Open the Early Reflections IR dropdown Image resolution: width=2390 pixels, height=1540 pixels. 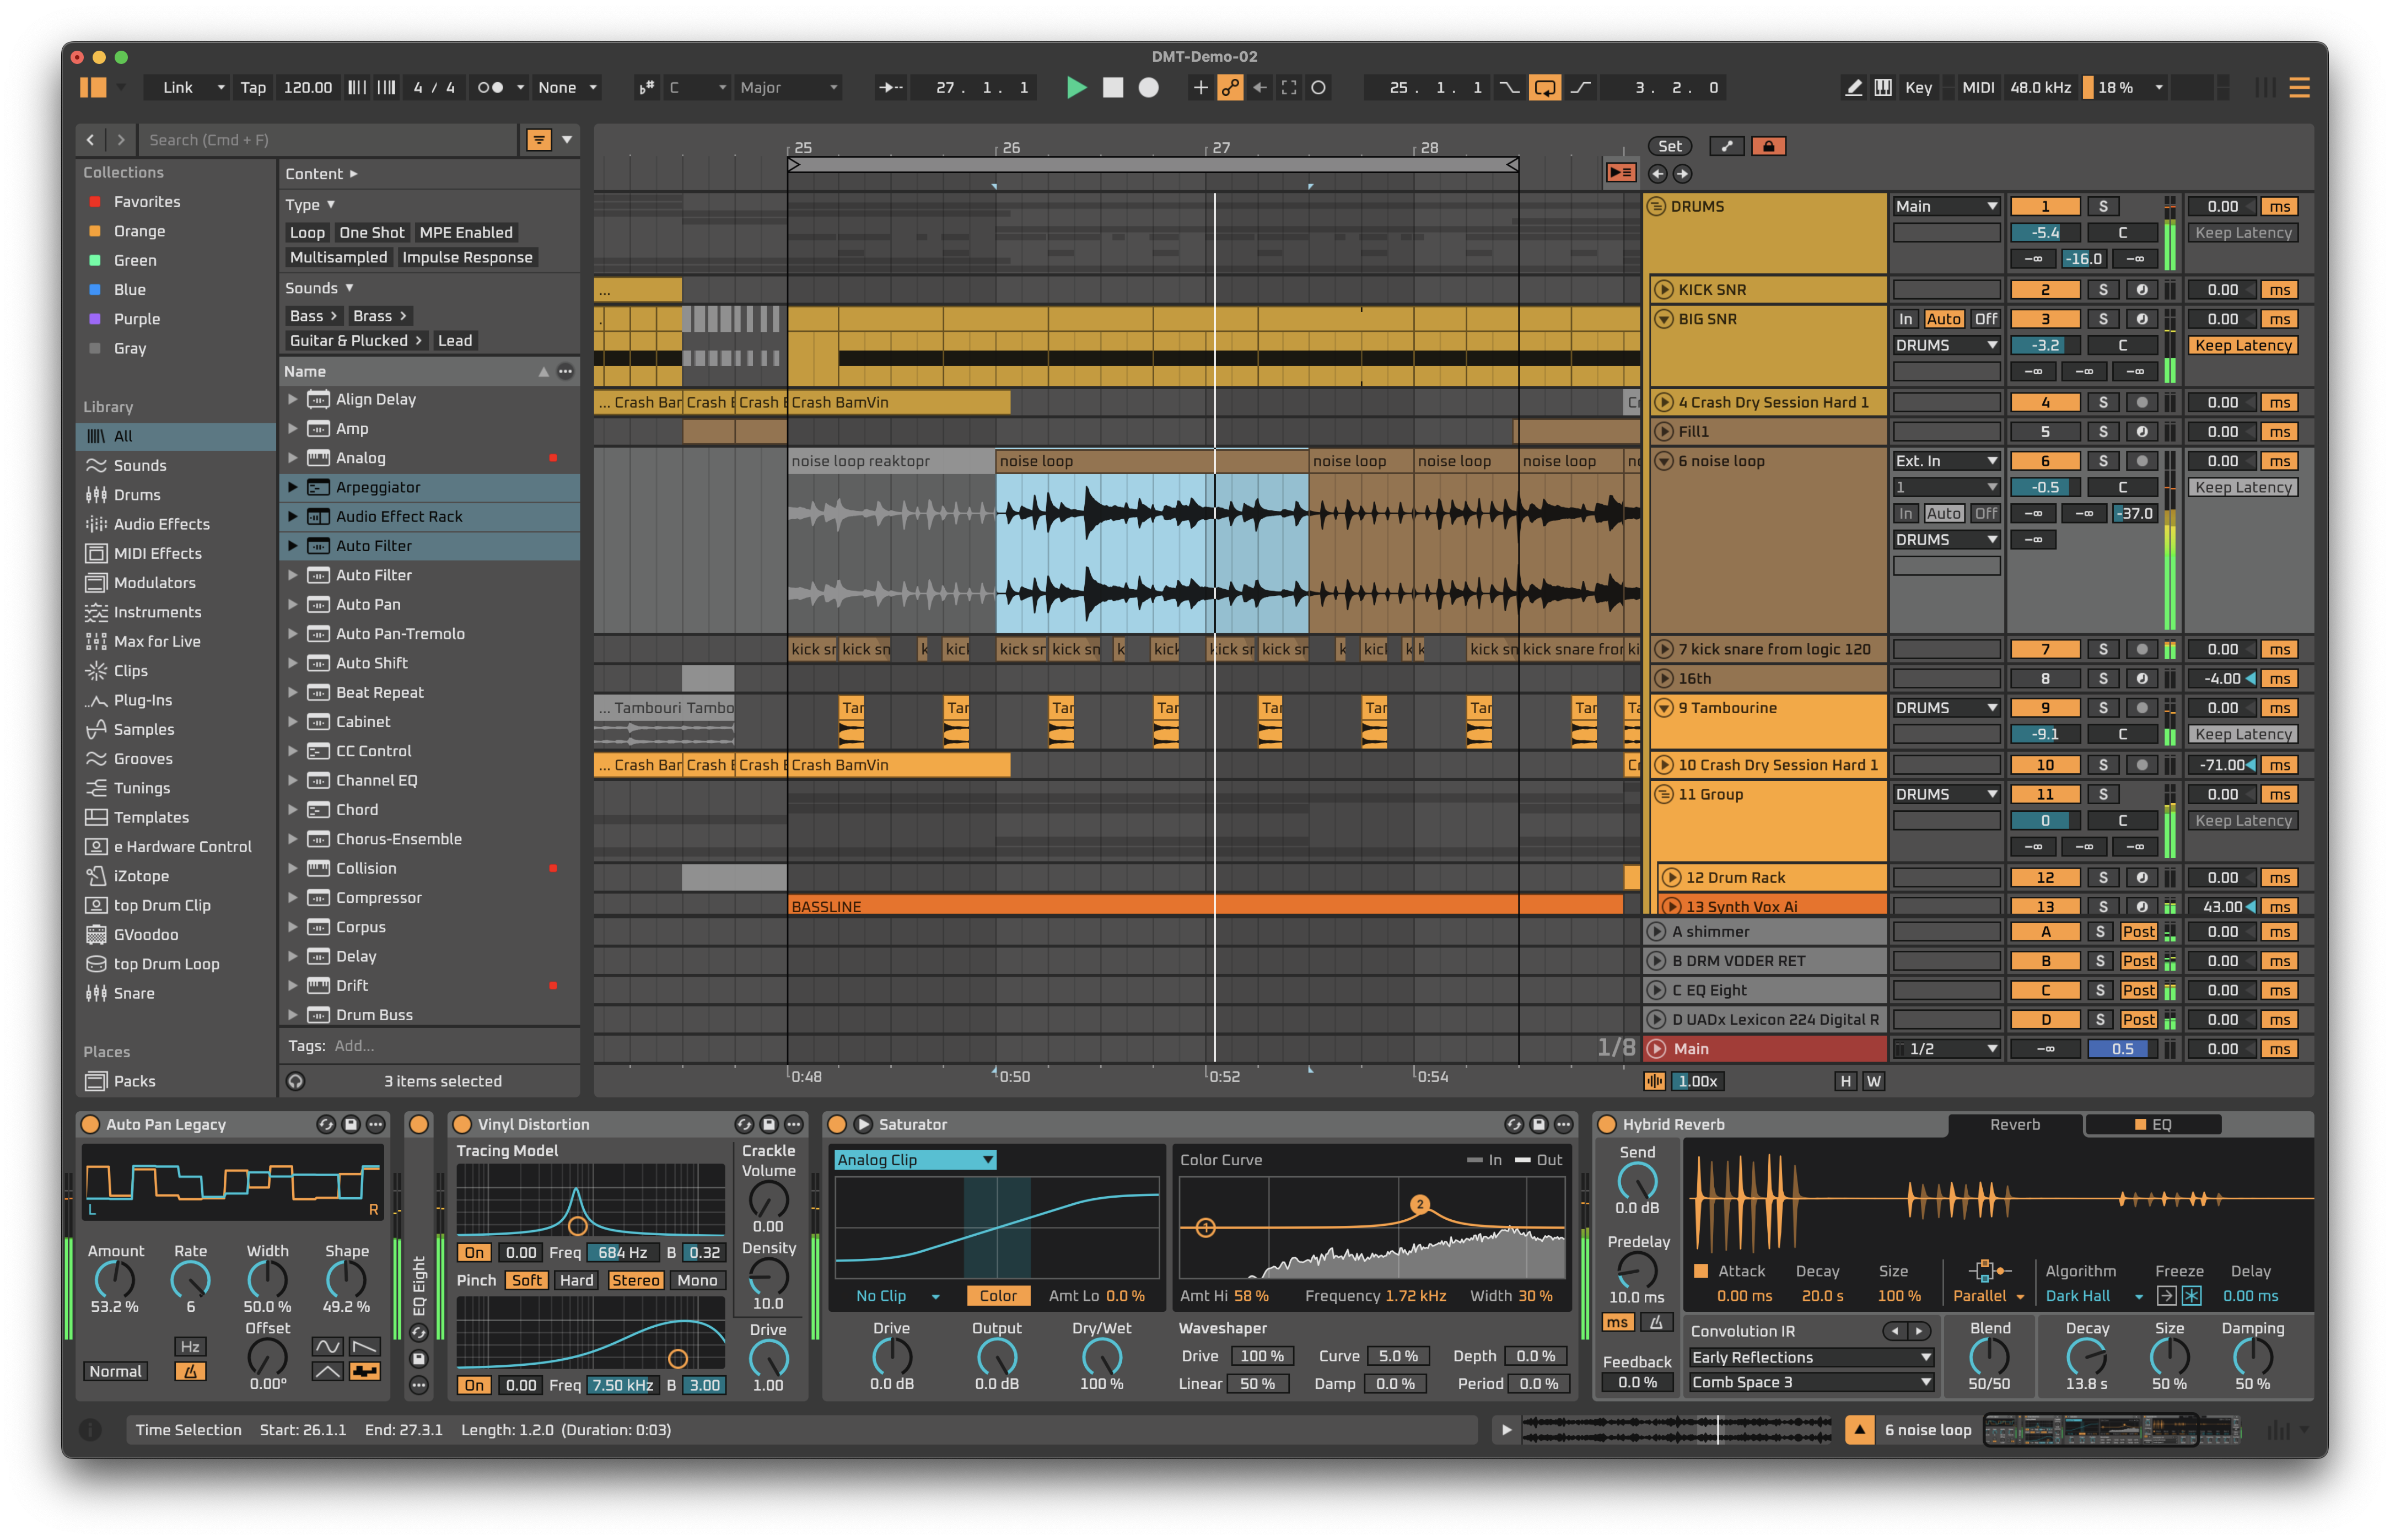point(1810,1358)
